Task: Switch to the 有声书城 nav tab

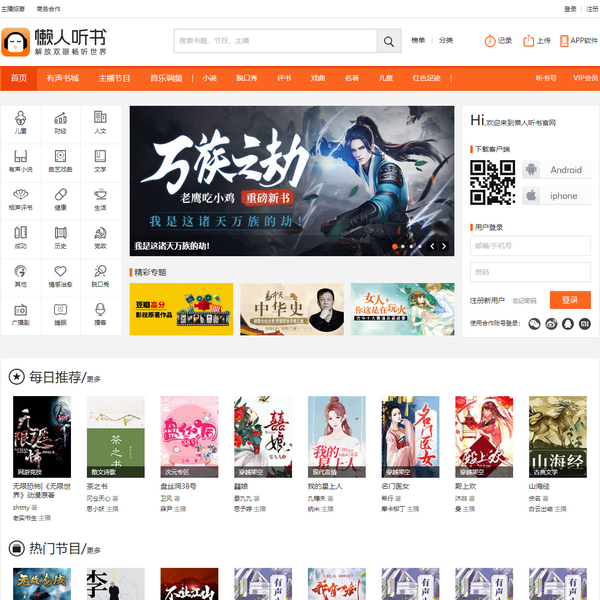Action: [62, 78]
